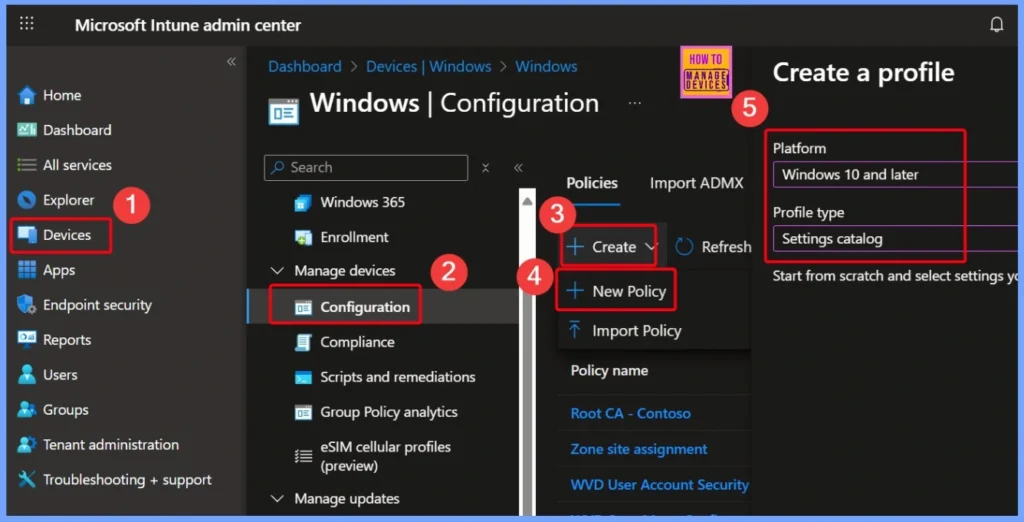
Task: Go to Devices | Windows breadcrumb
Action: coord(428,67)
